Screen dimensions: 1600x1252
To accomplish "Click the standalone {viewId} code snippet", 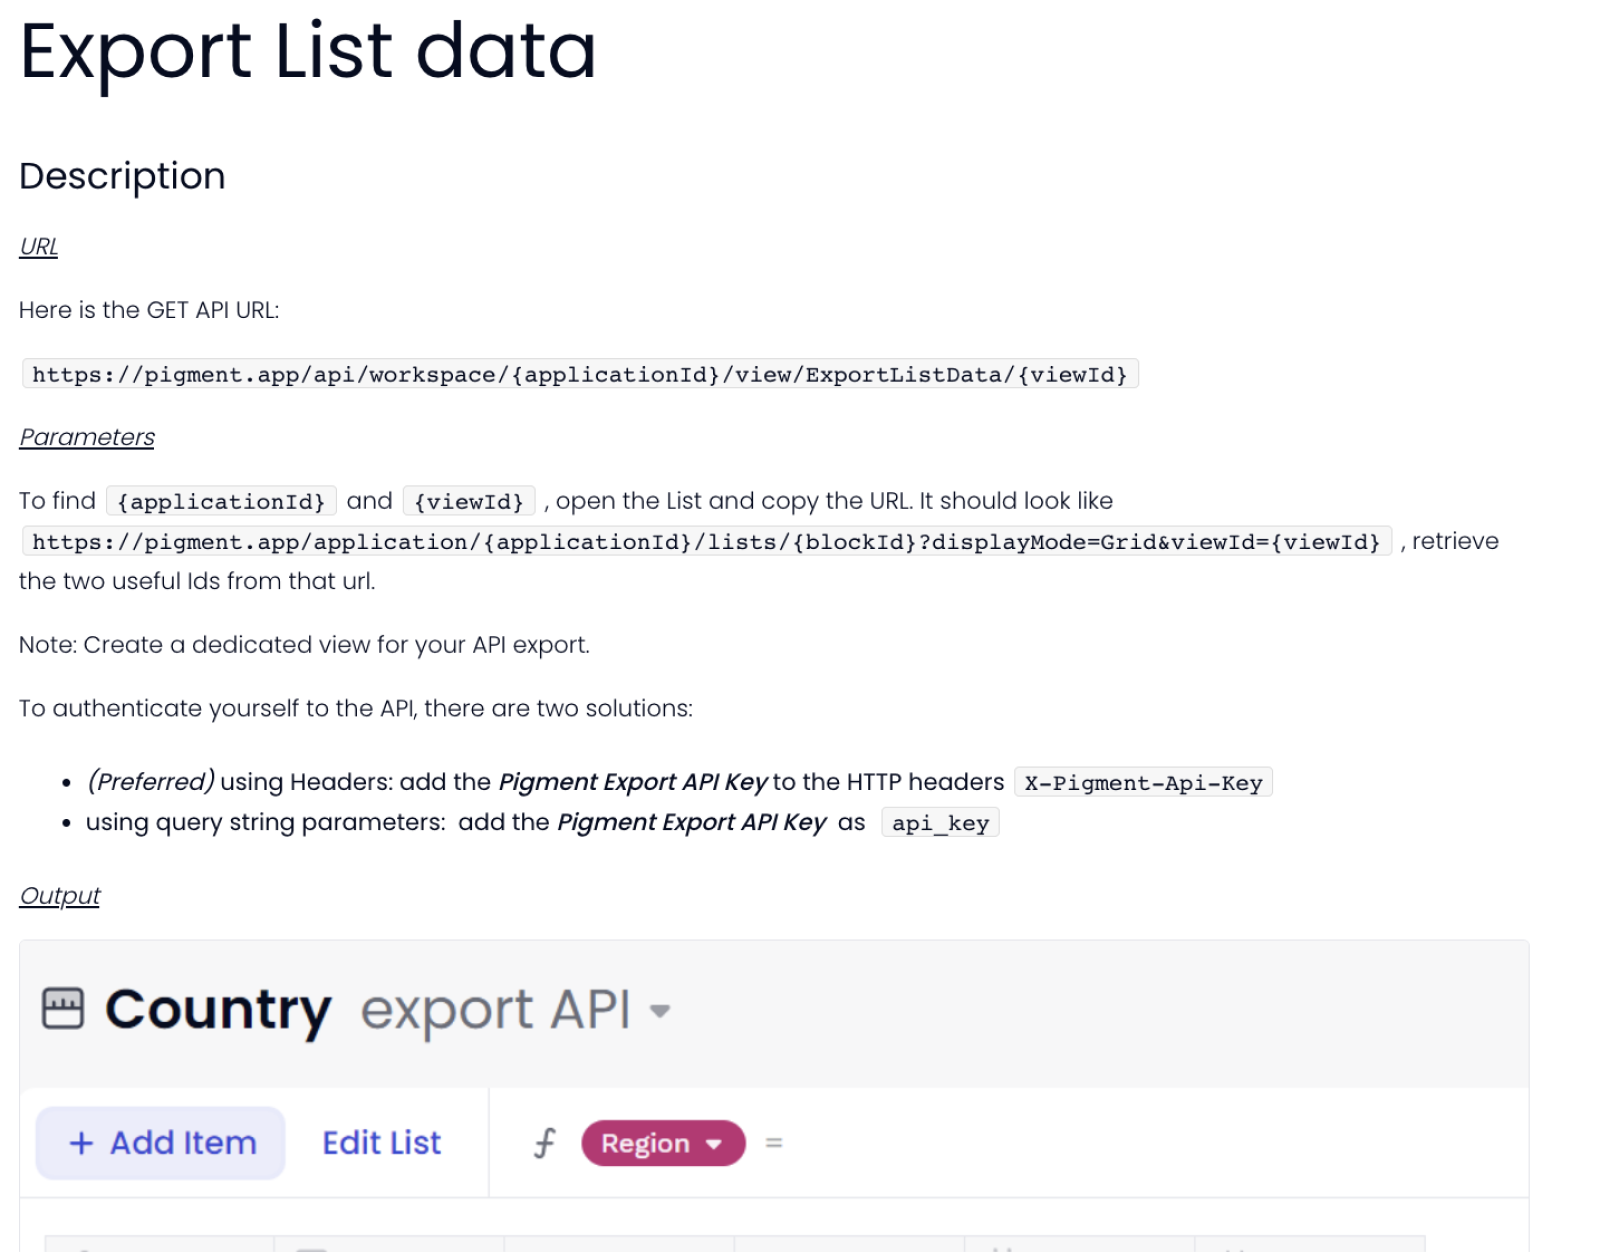I will point(469,501).
